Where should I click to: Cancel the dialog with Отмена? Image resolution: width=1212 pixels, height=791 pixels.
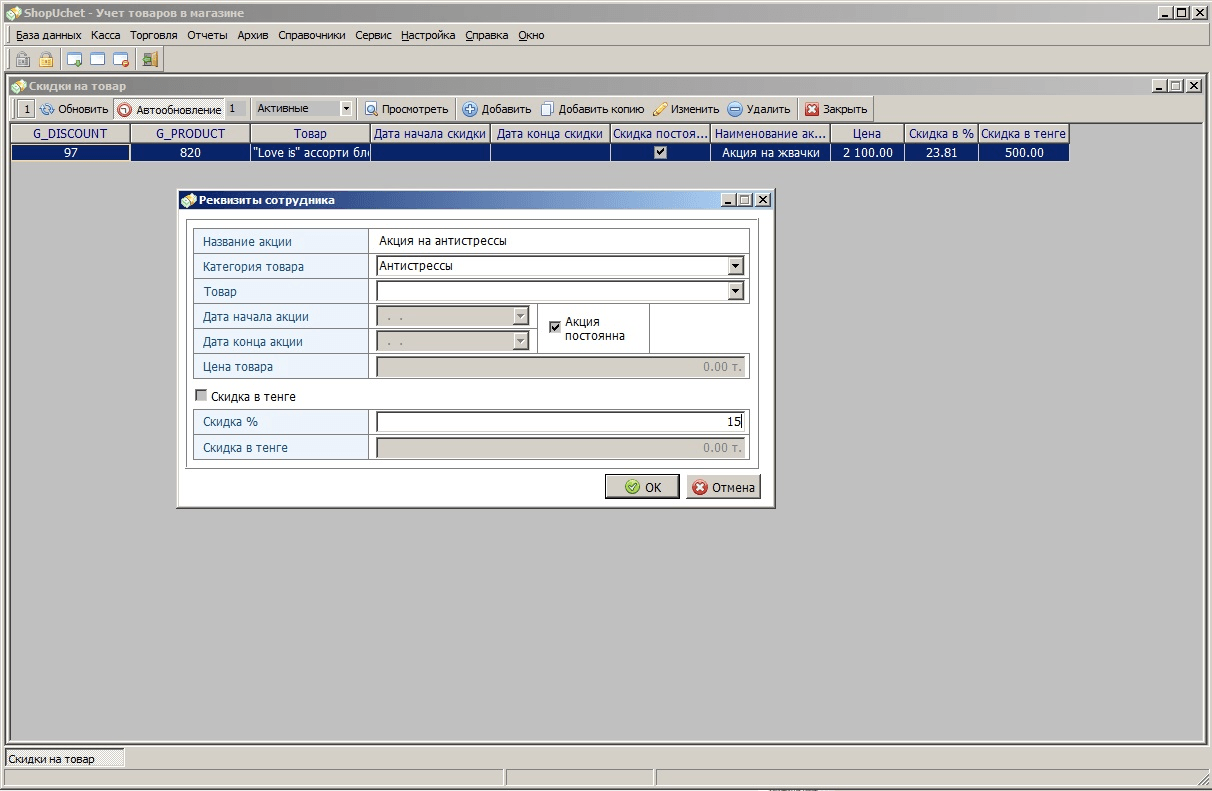(723, 487)
